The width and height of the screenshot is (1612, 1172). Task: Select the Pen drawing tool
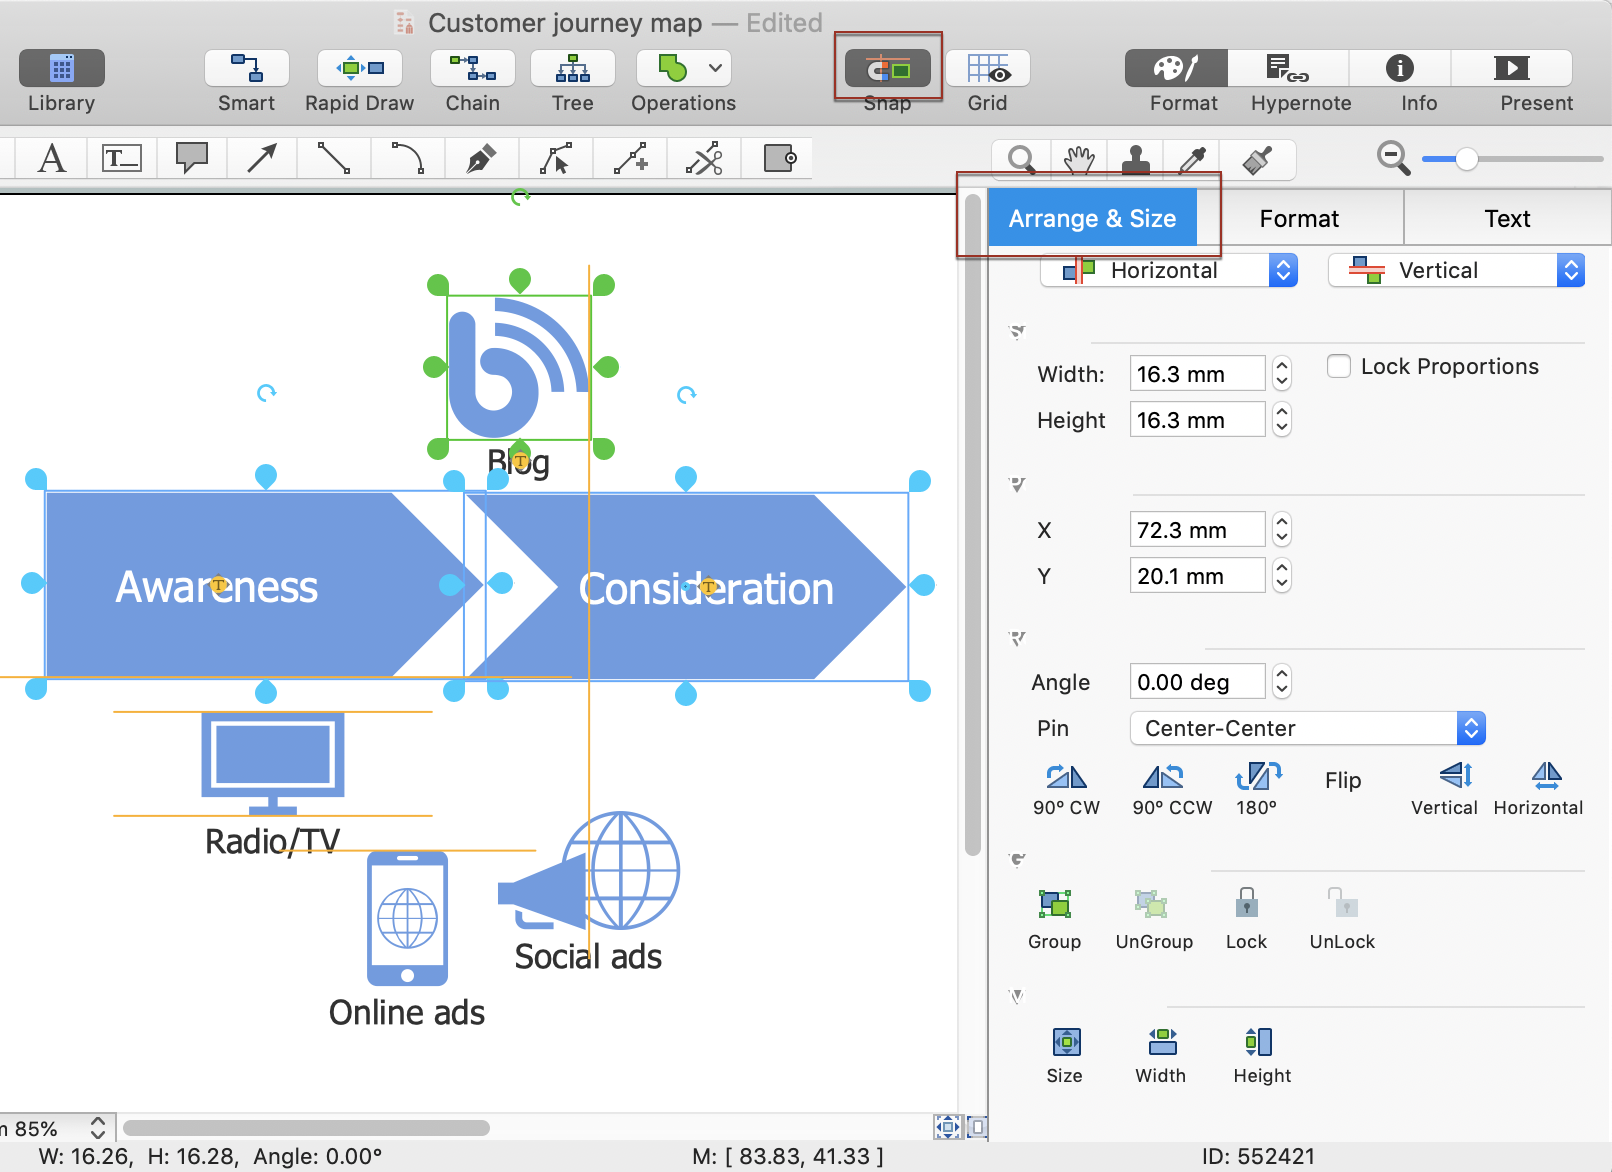click(x=482, y=159)
